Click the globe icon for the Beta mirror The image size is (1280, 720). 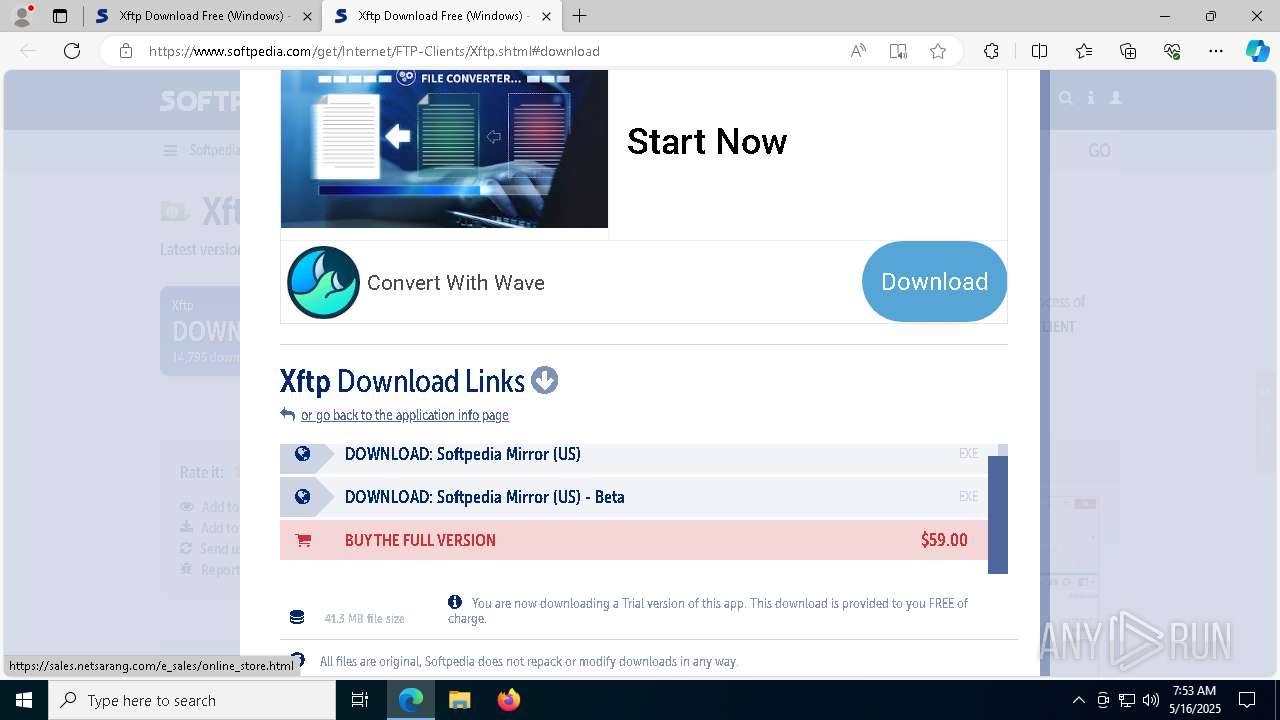tap(302, 496)
